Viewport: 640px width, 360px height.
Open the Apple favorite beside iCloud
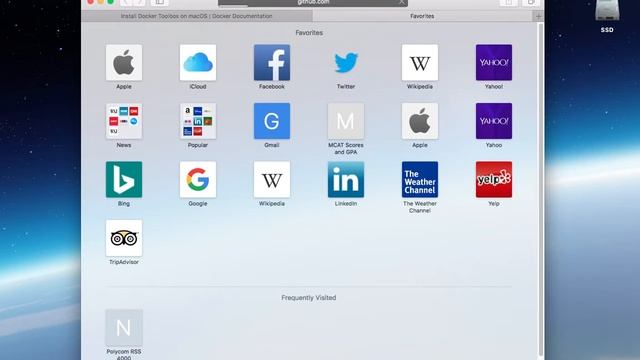coord(124,62)
